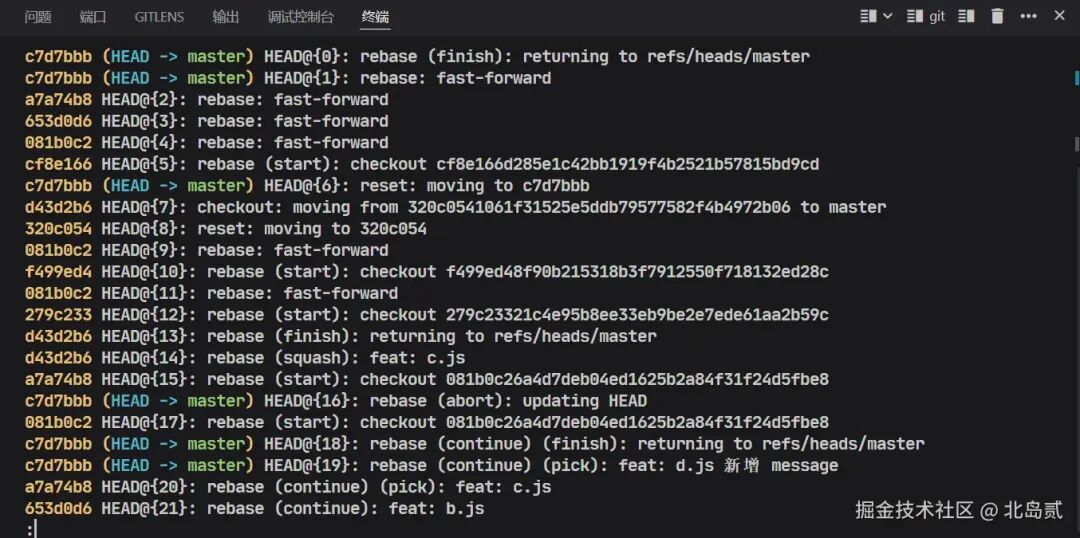The width and height of the screenshot is (1080, 538).
Task: Close the panel with the X icon
Action: [1059, 15]
